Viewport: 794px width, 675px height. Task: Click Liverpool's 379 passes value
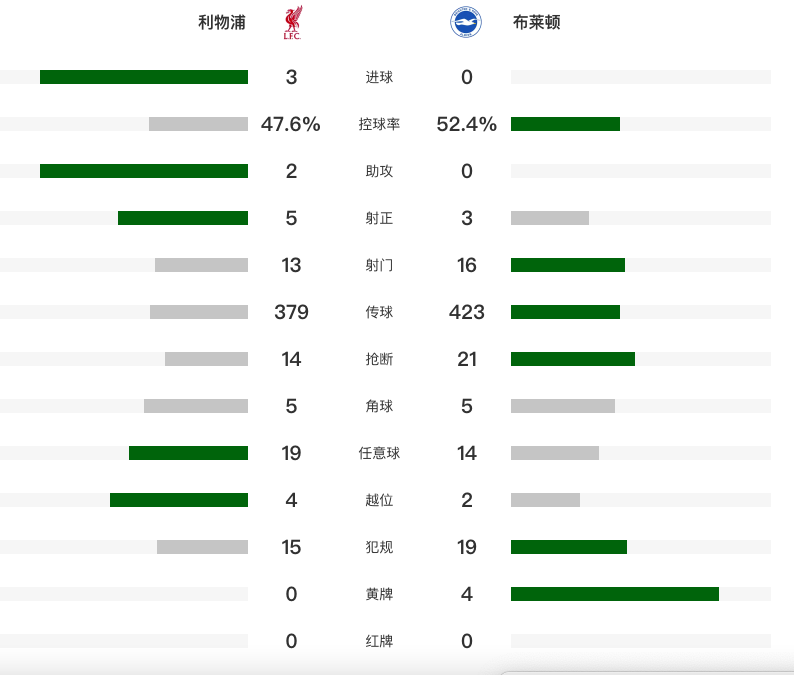(291, 312)
